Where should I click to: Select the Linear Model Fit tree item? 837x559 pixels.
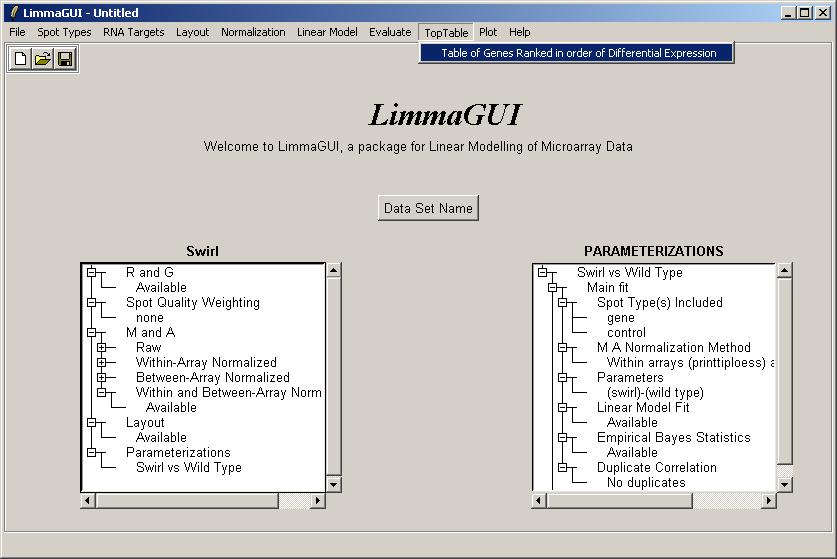click(x=643, y=407)
